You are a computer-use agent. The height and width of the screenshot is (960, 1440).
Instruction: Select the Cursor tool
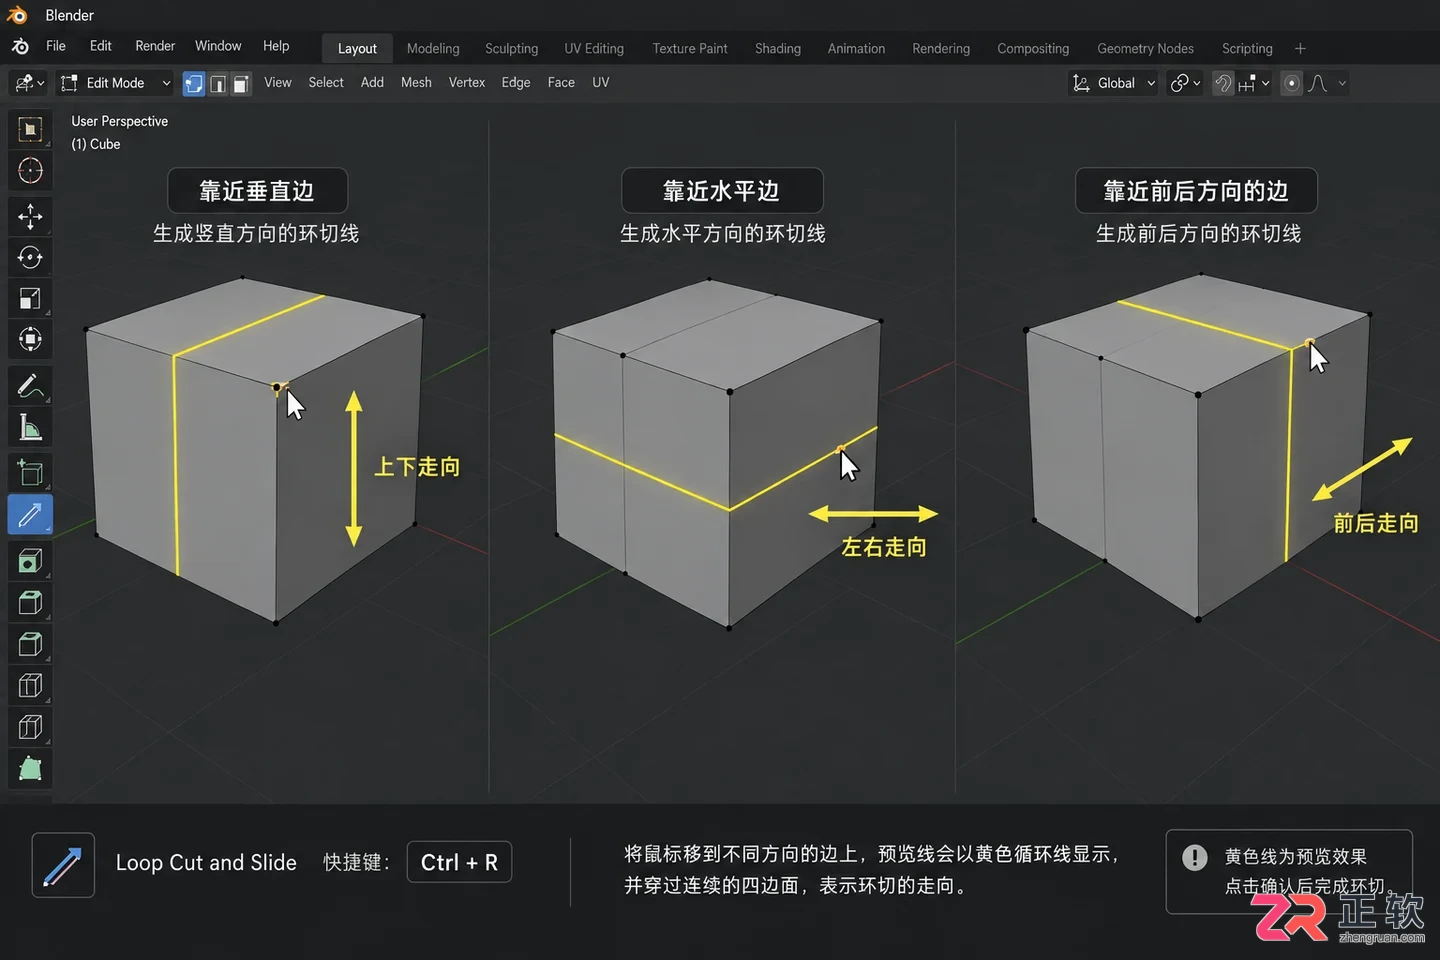(30, 171)
